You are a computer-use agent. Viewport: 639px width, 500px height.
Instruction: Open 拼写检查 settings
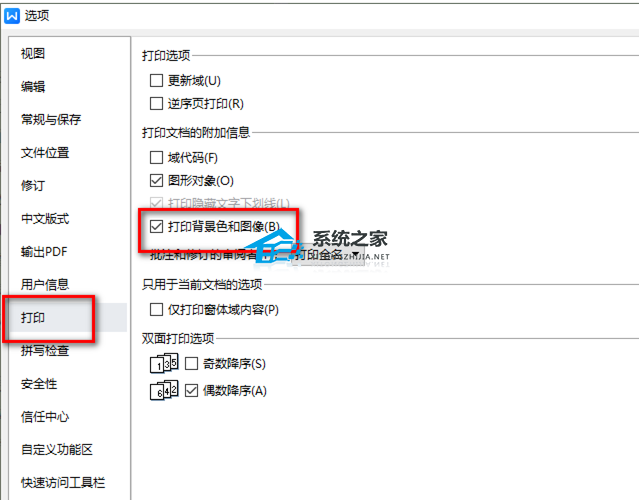45,350
